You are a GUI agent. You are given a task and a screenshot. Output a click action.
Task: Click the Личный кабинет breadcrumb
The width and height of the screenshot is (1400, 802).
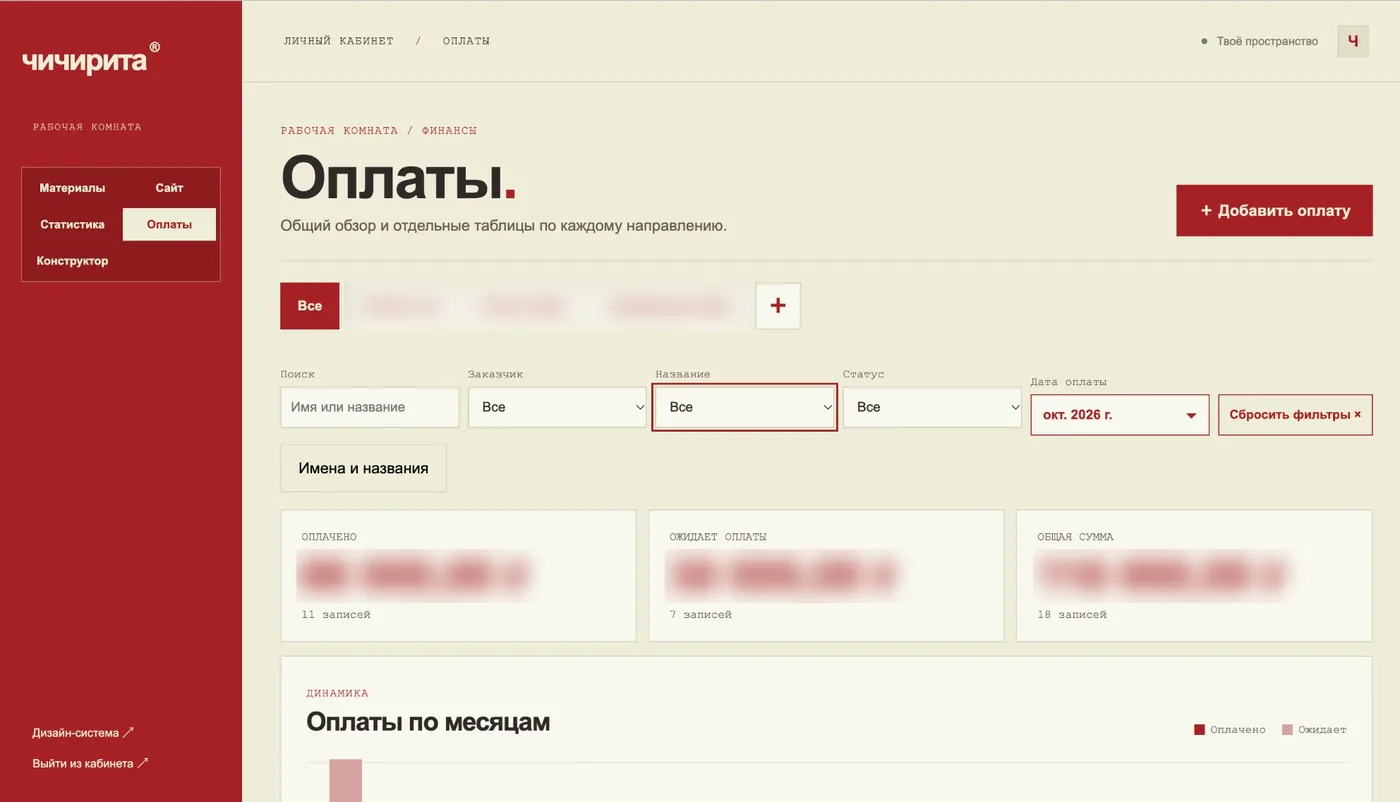[x=339, y=41]
